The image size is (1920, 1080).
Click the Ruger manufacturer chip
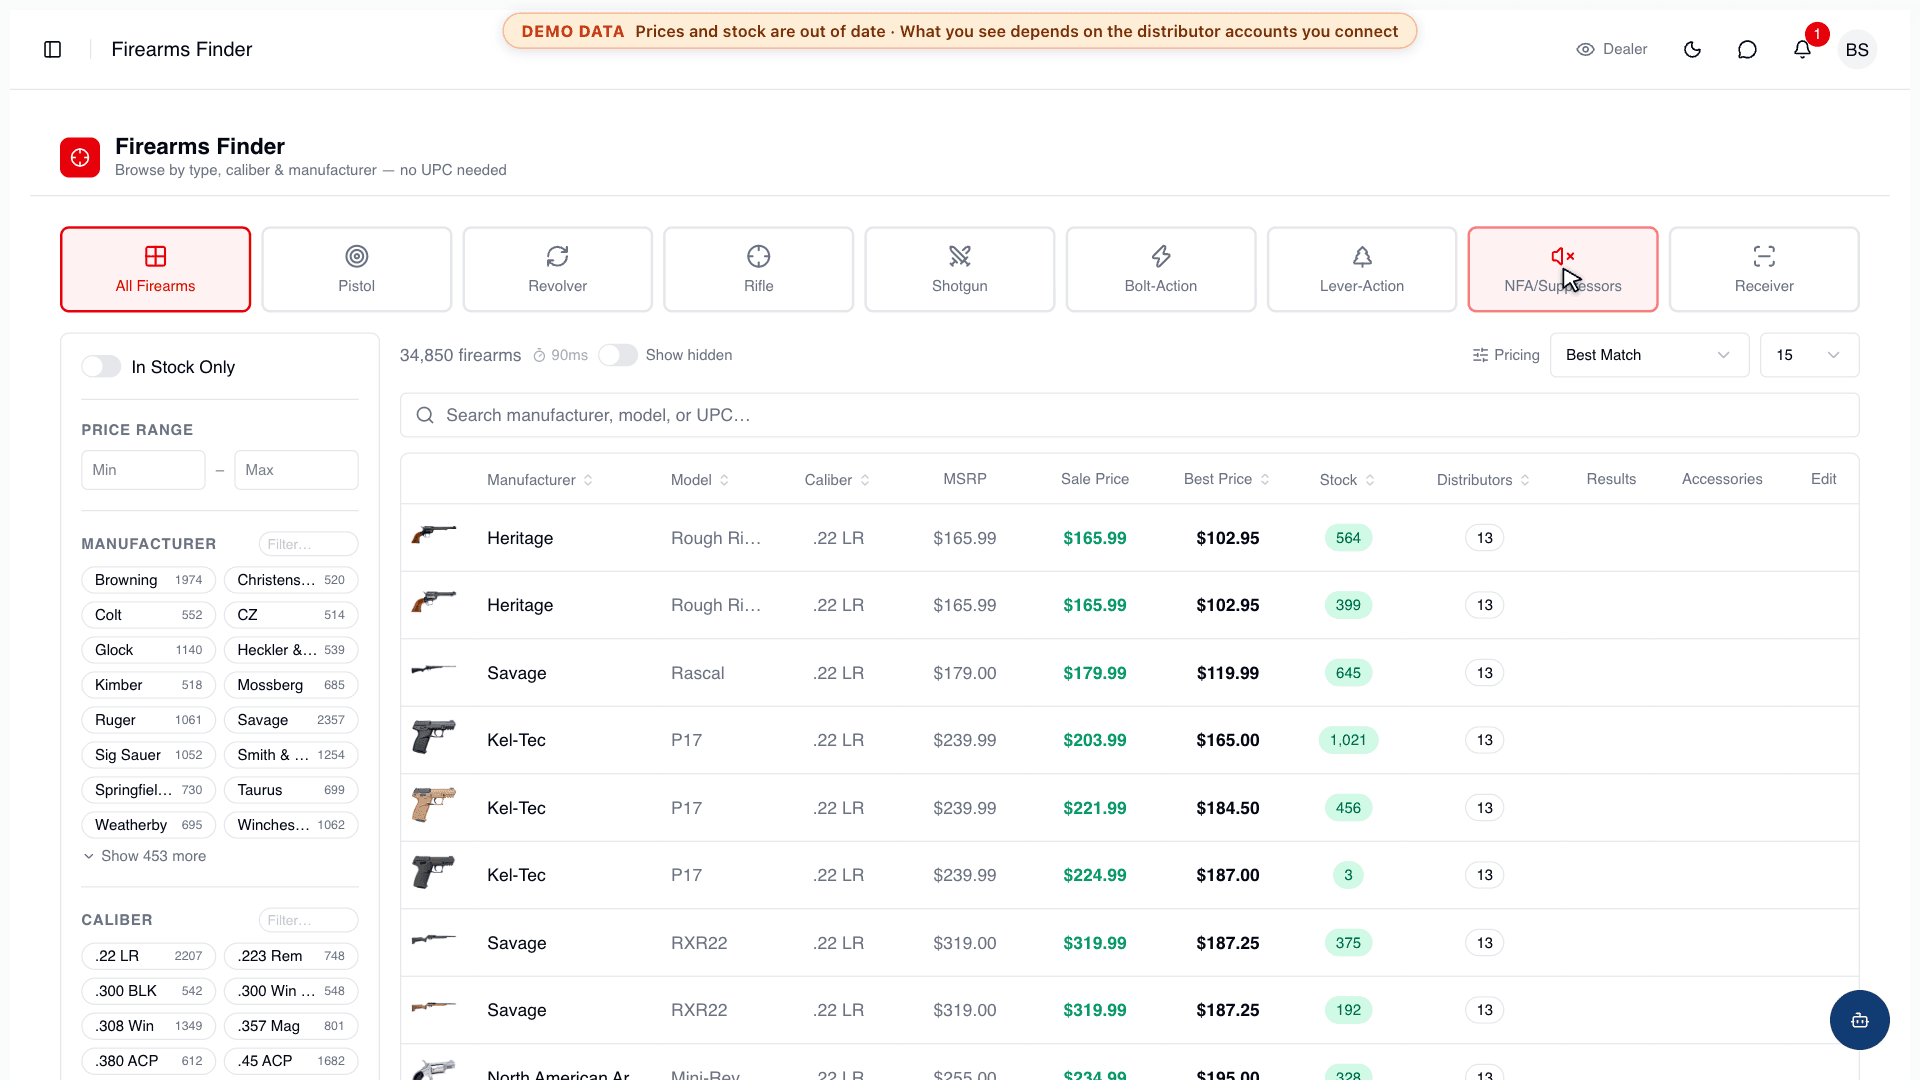click(149, 720)
